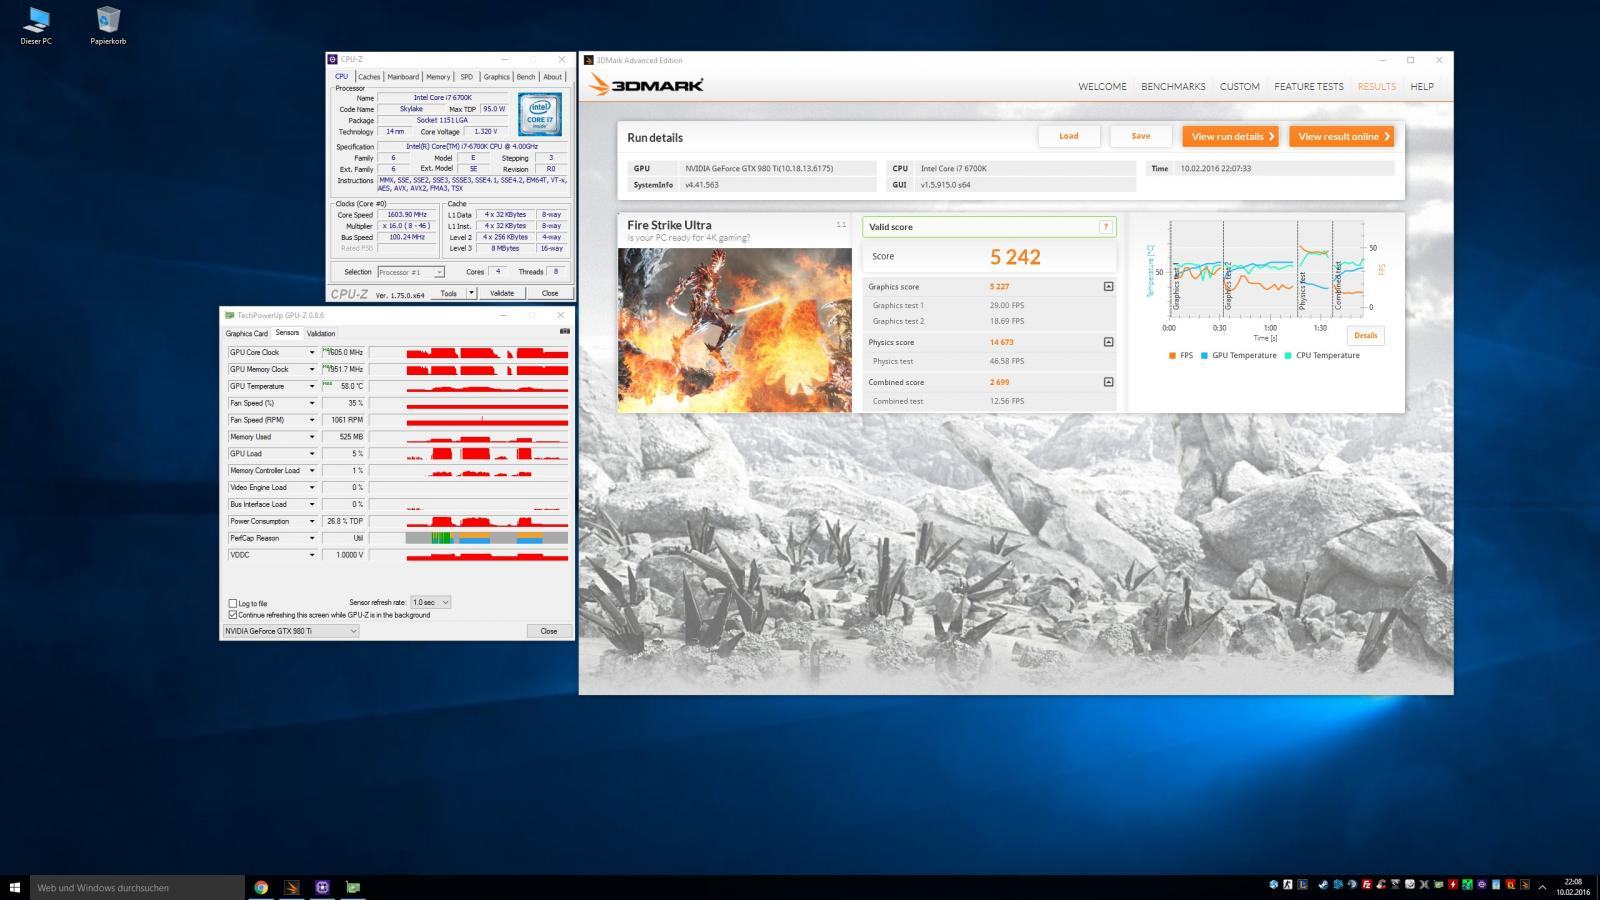
Task: Click GPU-Z screenshot camera icon
Action: click(x=564, y=332)
